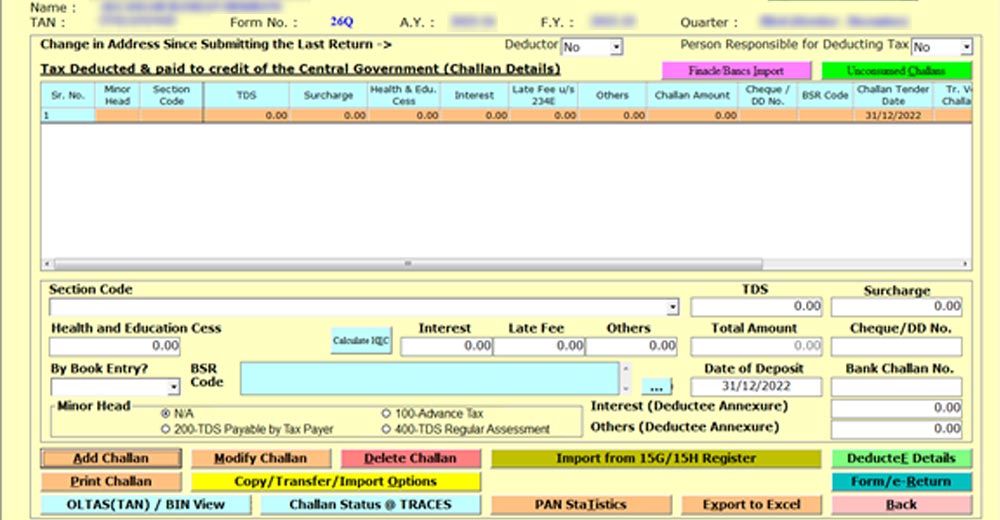Open the Section Code dropdown list
1000x520 pixels.
coord(672,307)
